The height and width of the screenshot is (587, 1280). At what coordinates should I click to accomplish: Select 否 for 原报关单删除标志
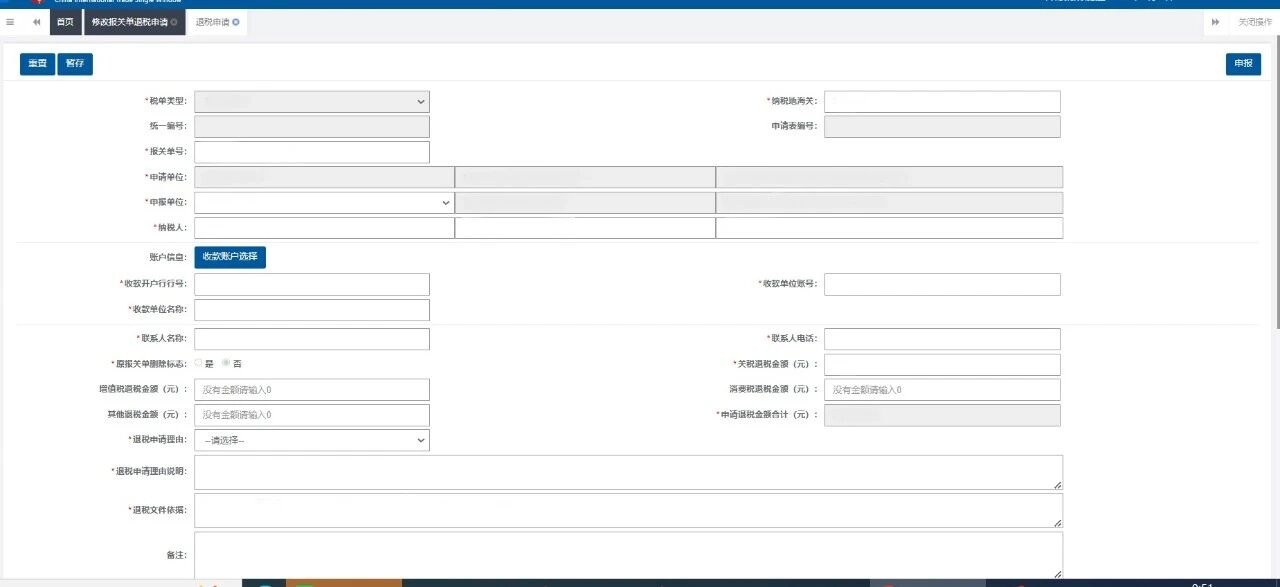pyautogui.click(x=226, y=364)
